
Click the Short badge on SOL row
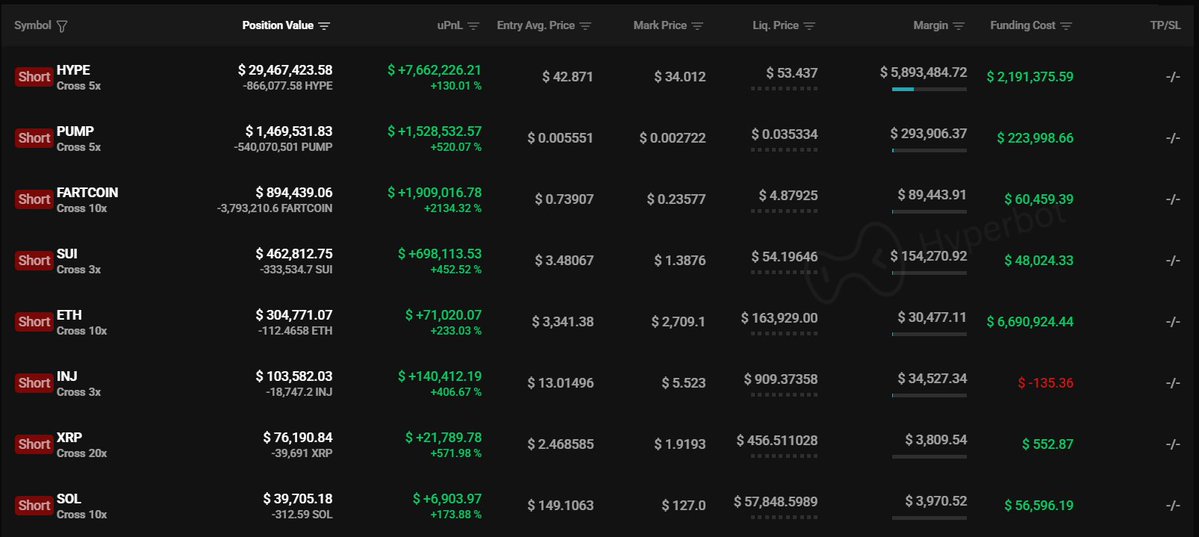(x=34, y=506)
